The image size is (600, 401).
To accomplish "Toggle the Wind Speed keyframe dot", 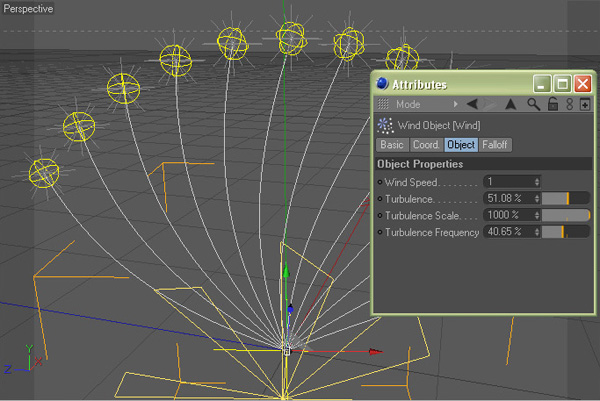I will [380, 182].
